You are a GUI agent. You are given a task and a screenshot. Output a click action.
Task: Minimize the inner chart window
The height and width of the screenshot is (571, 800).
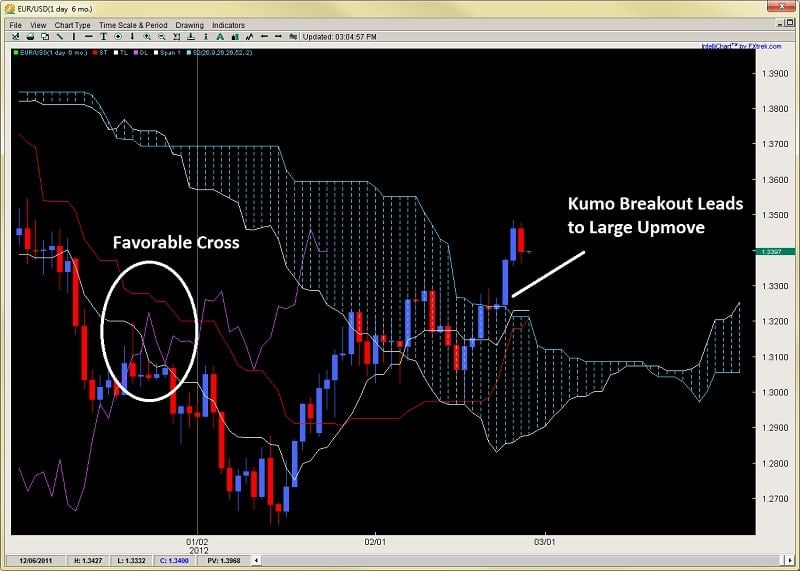780,23
